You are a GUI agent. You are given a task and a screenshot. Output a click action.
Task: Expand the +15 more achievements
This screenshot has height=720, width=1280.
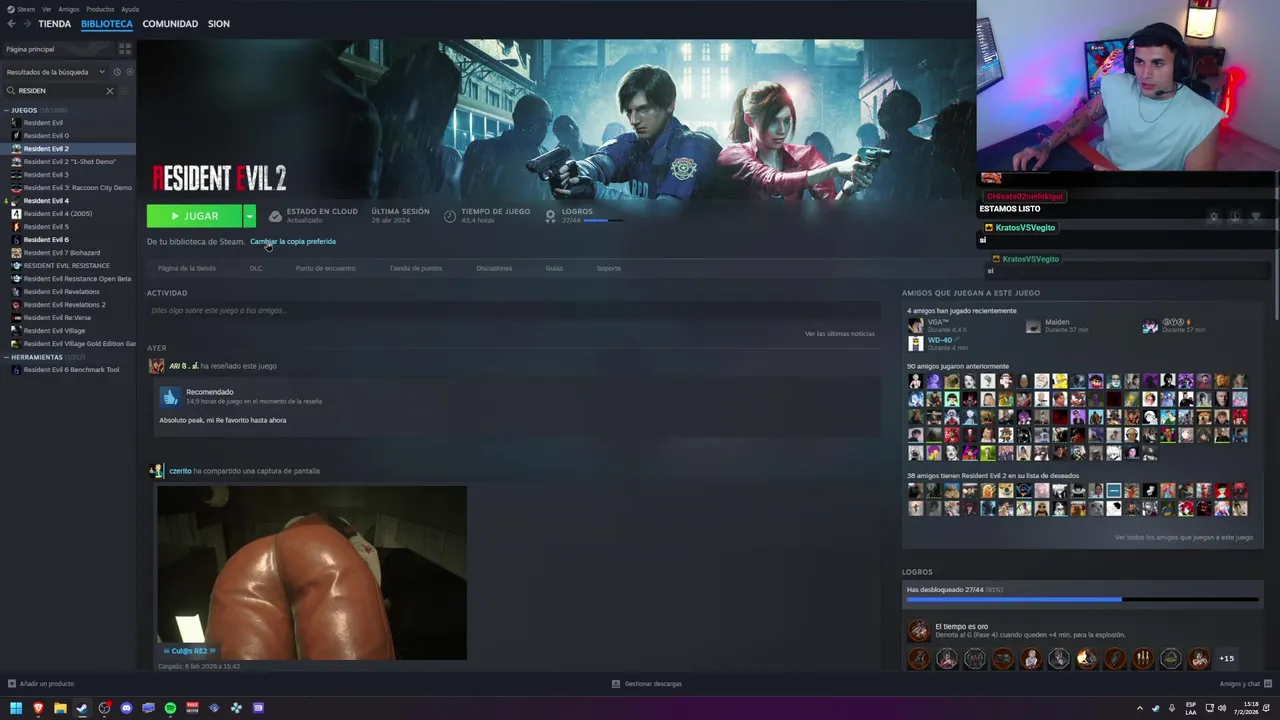(x=1226, y=658)
